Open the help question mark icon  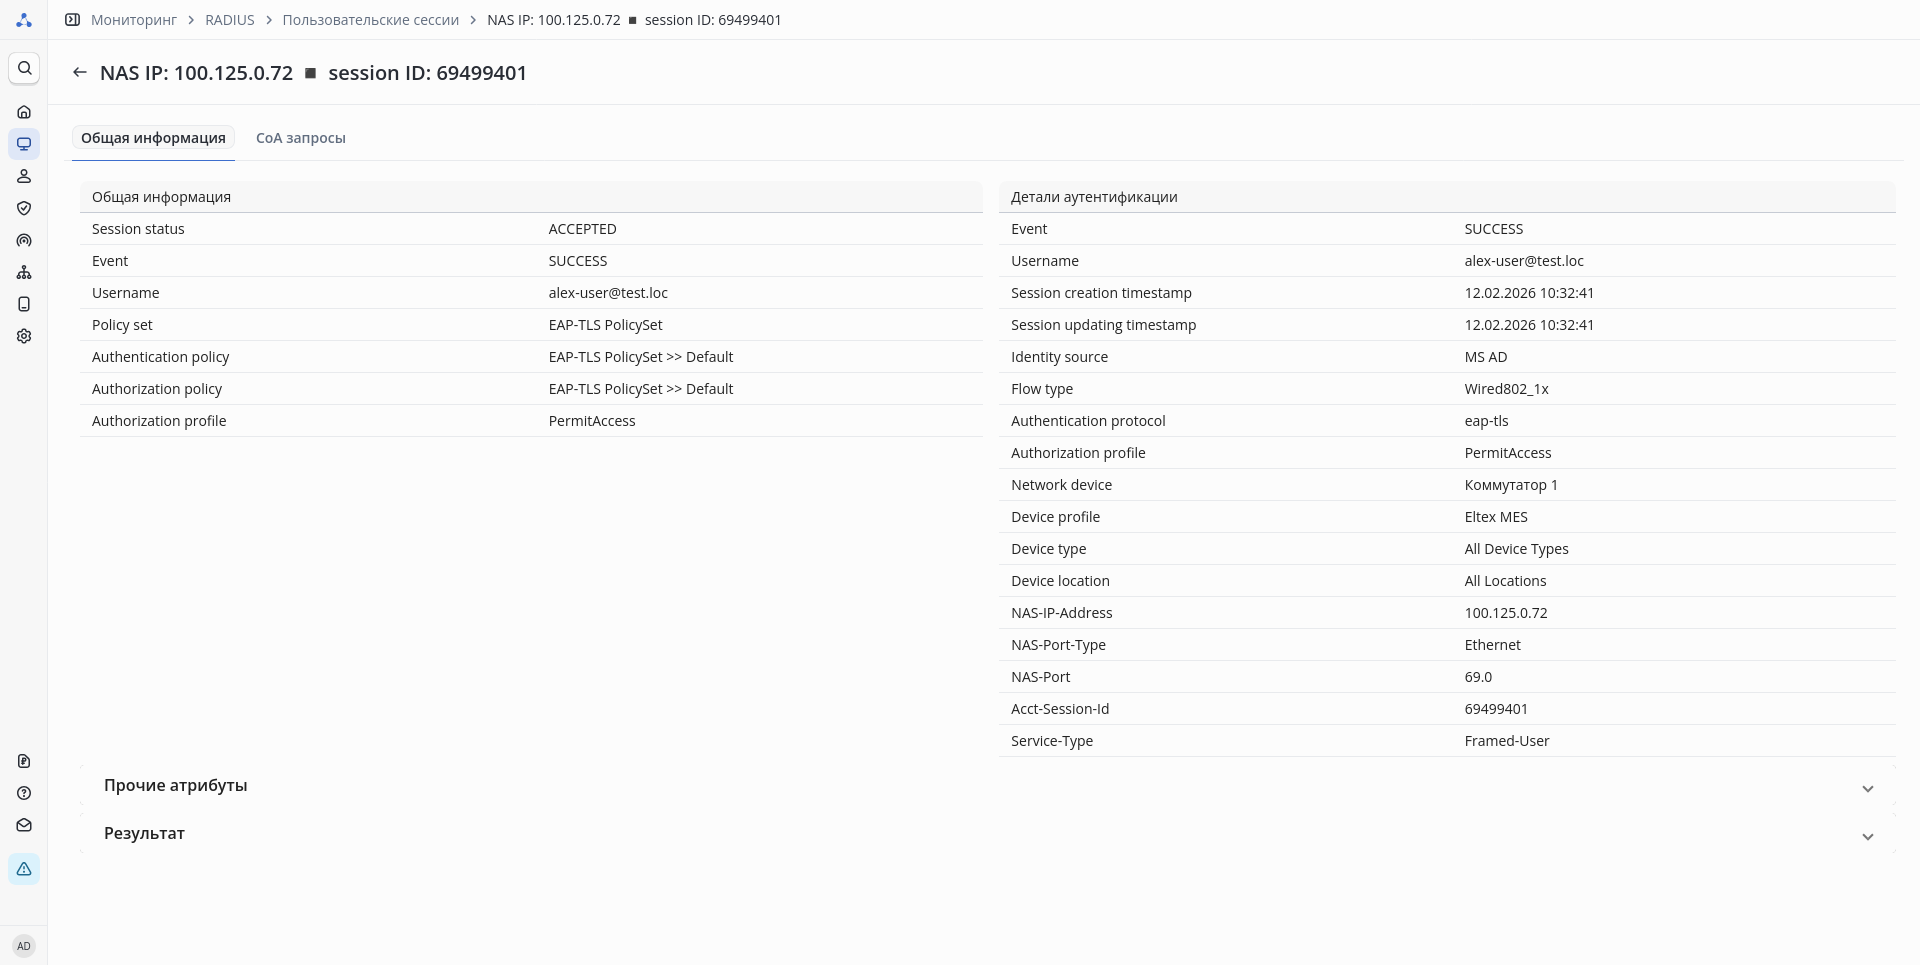[24, 793]
